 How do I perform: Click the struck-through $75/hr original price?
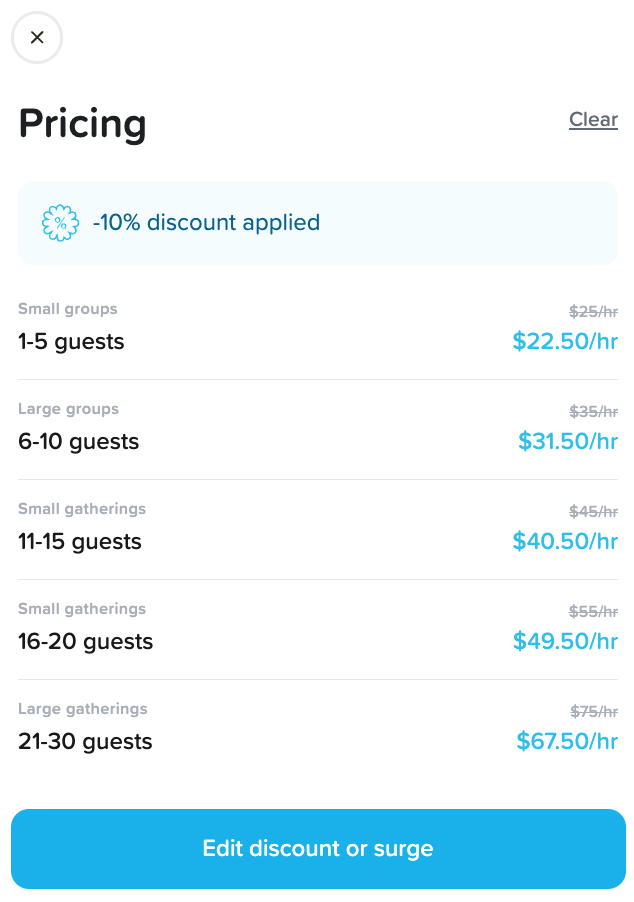click(x=593, y=711)
